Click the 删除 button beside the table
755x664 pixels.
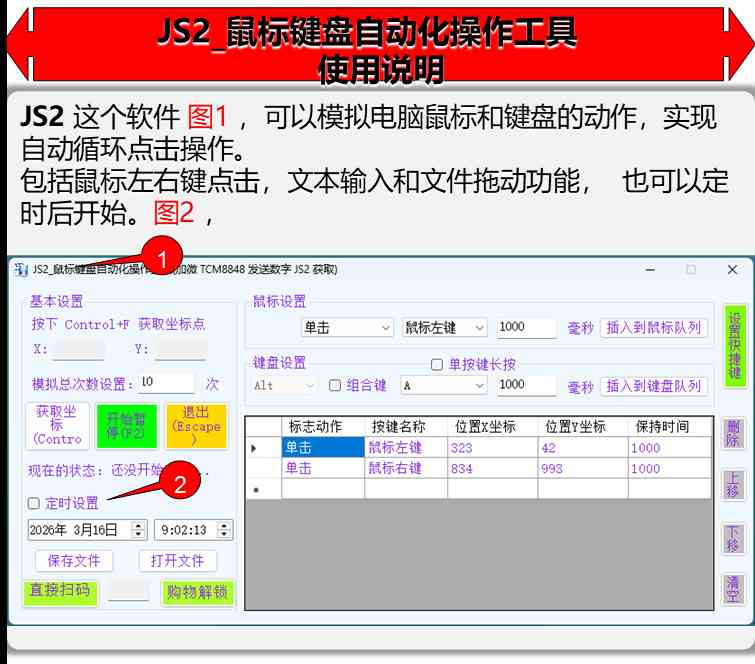tap(733, 433)
